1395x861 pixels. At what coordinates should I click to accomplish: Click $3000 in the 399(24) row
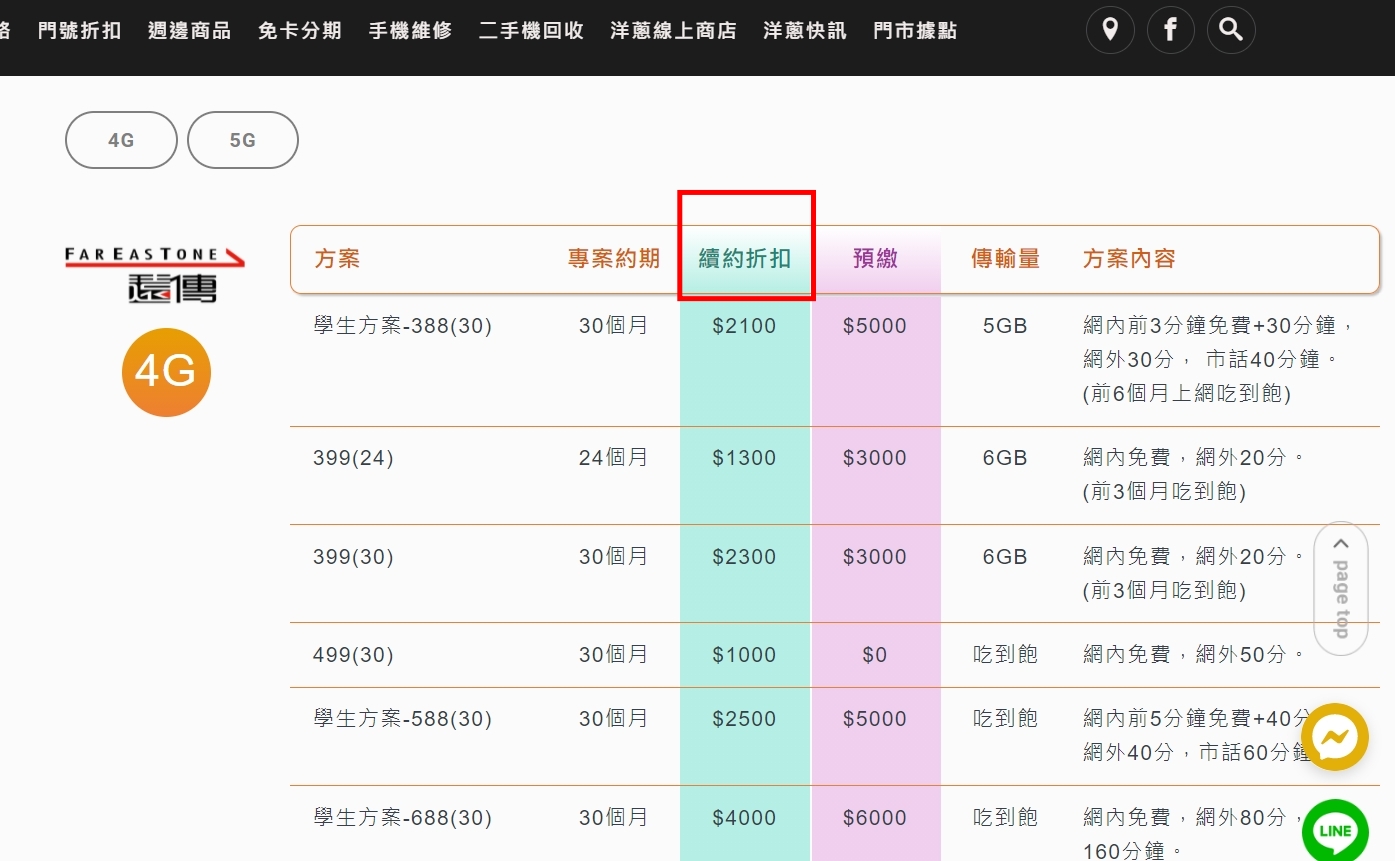[875, 458]
